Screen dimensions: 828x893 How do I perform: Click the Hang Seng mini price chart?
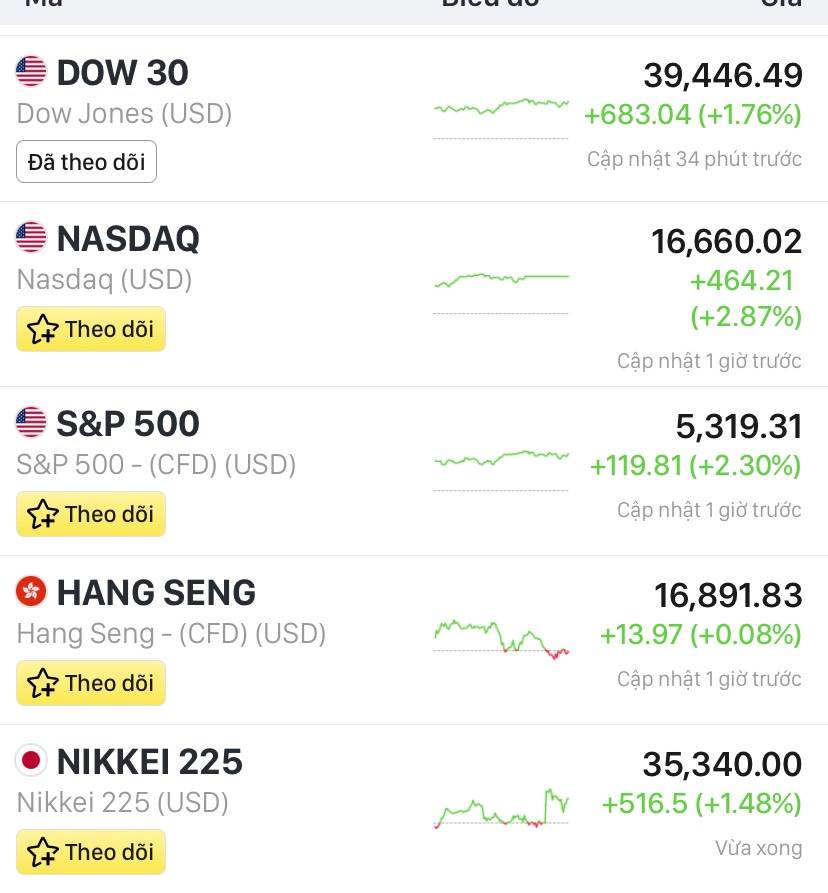pos(501,638)
